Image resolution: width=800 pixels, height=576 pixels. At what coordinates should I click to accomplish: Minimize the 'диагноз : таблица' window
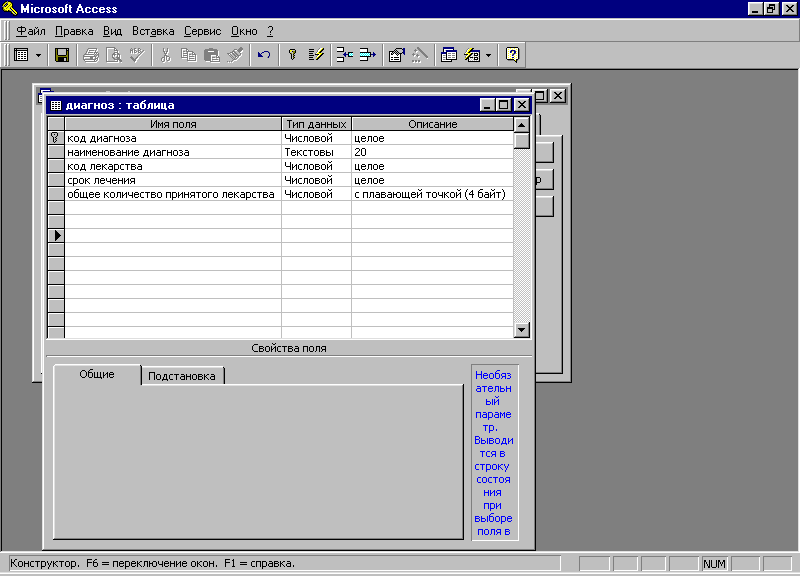tap(487, 105)
